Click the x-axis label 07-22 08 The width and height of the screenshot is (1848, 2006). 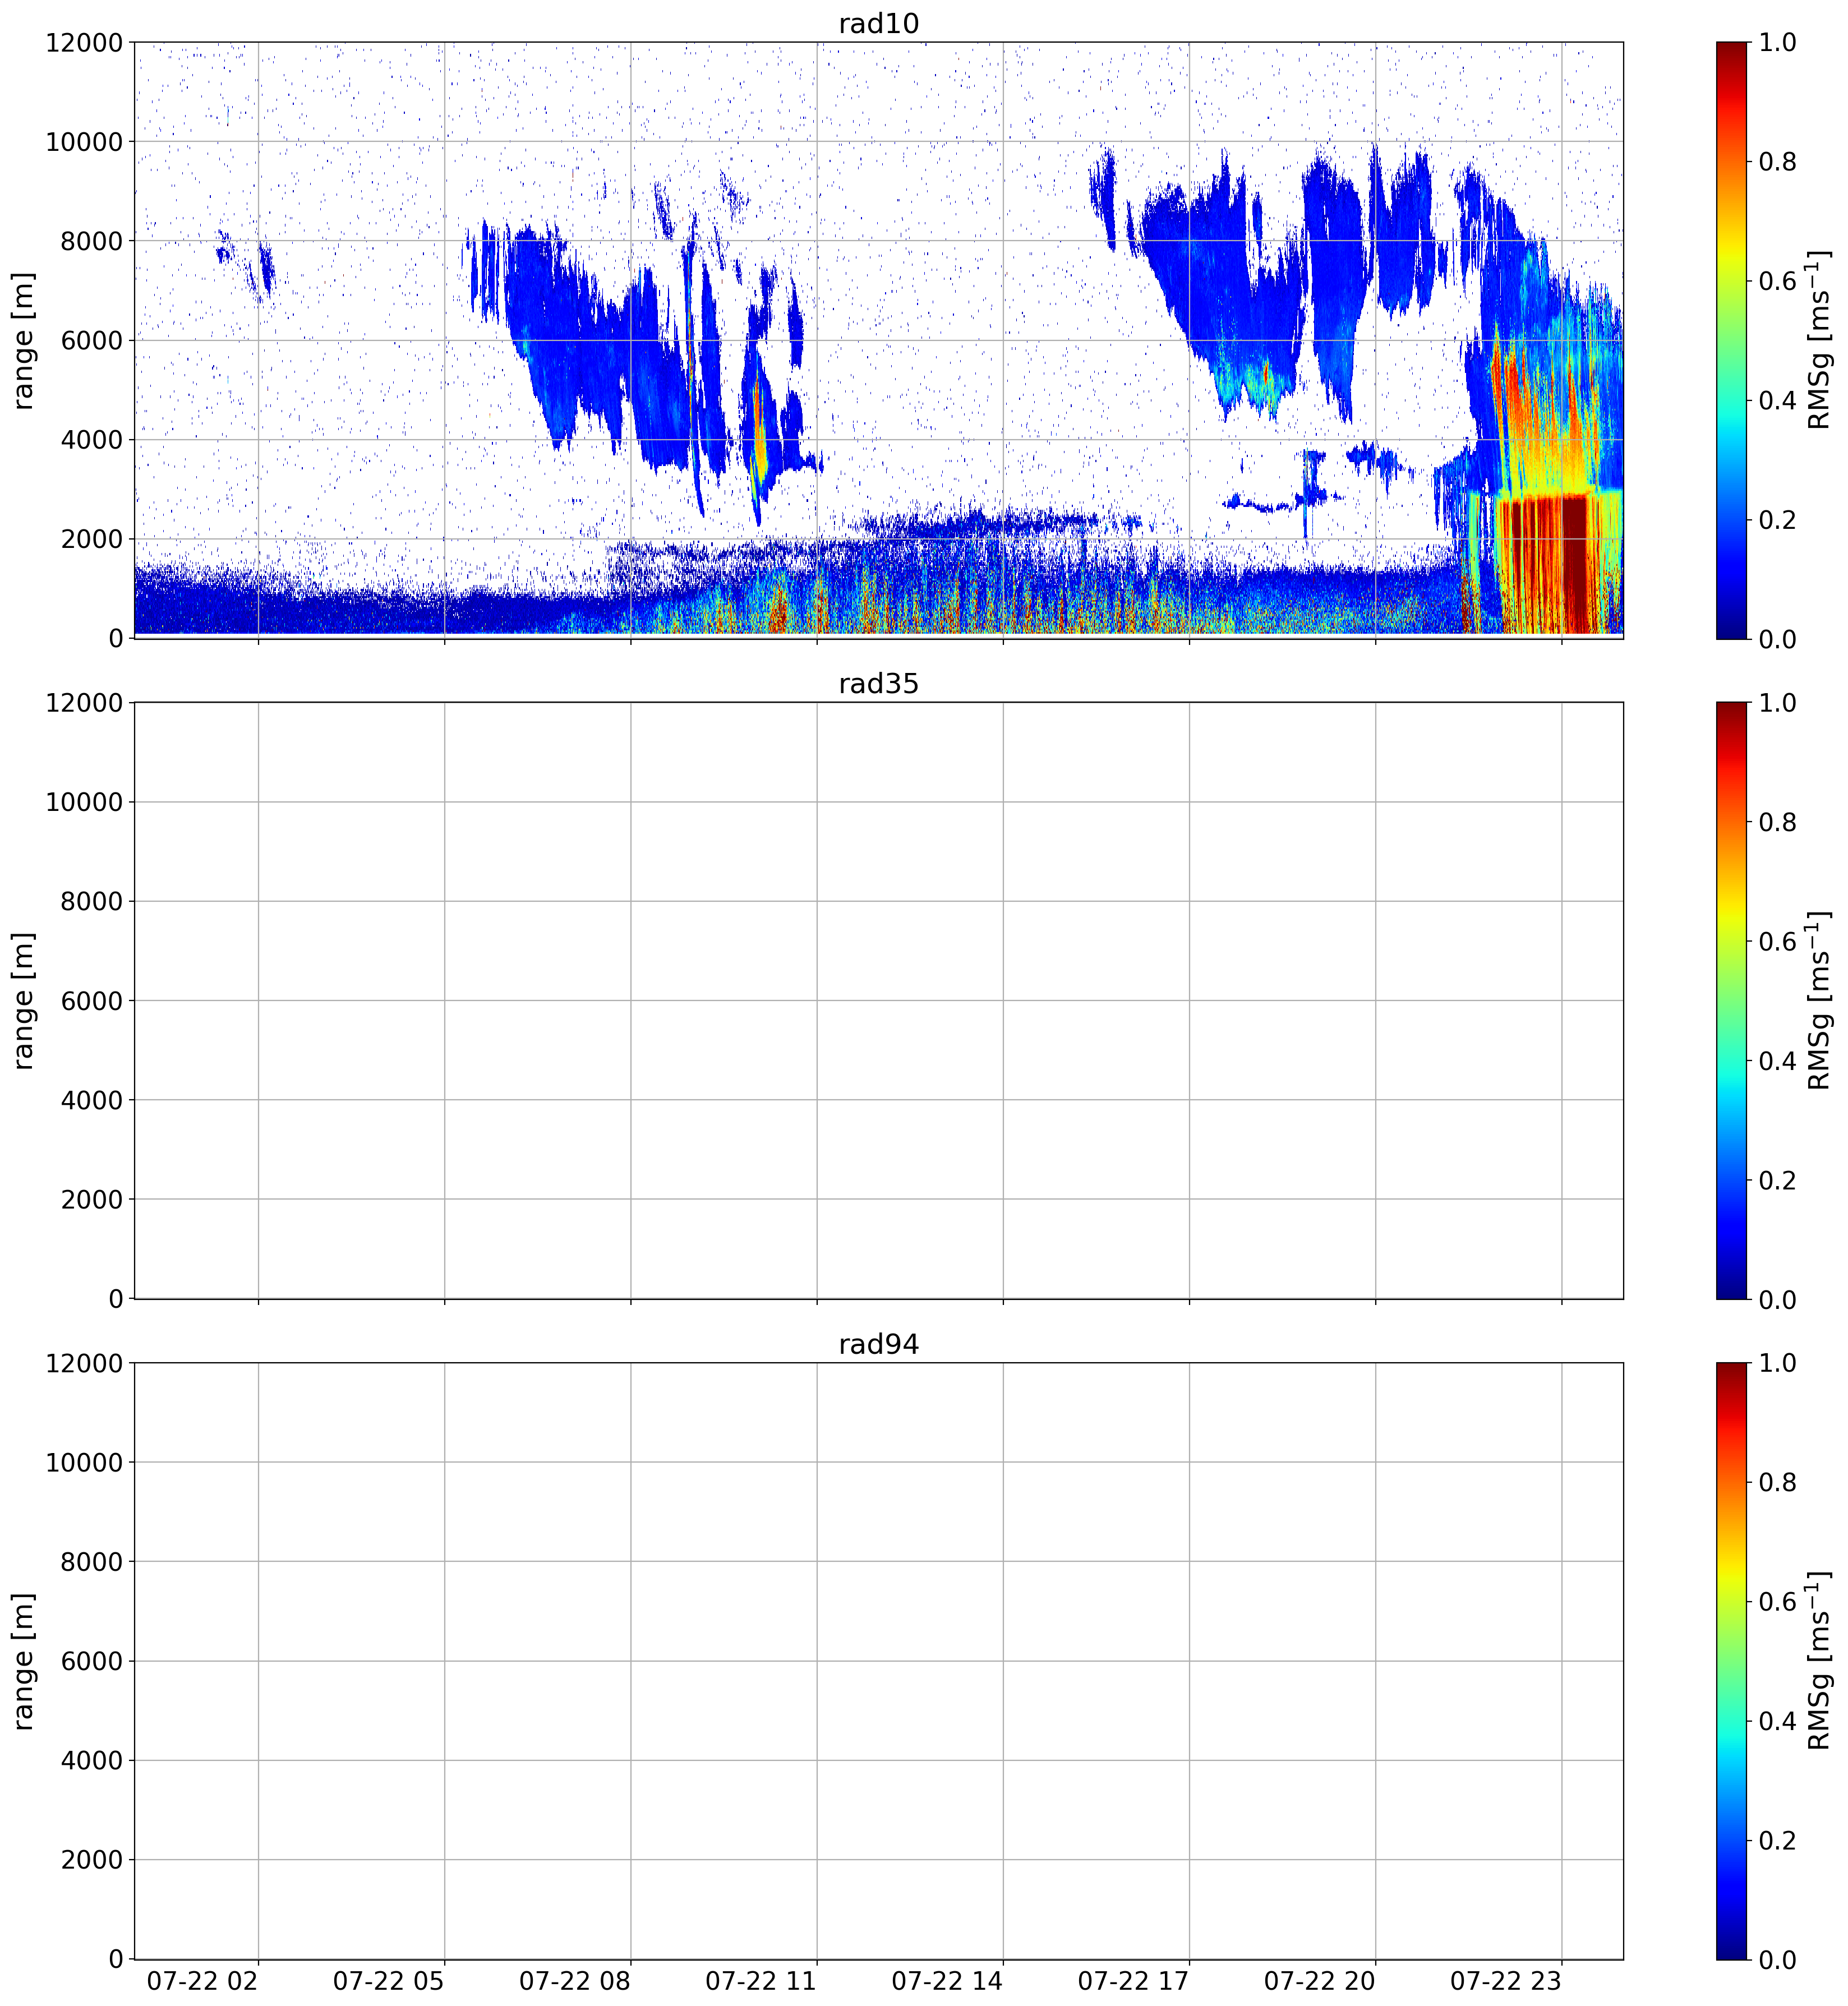(574, 1980)
